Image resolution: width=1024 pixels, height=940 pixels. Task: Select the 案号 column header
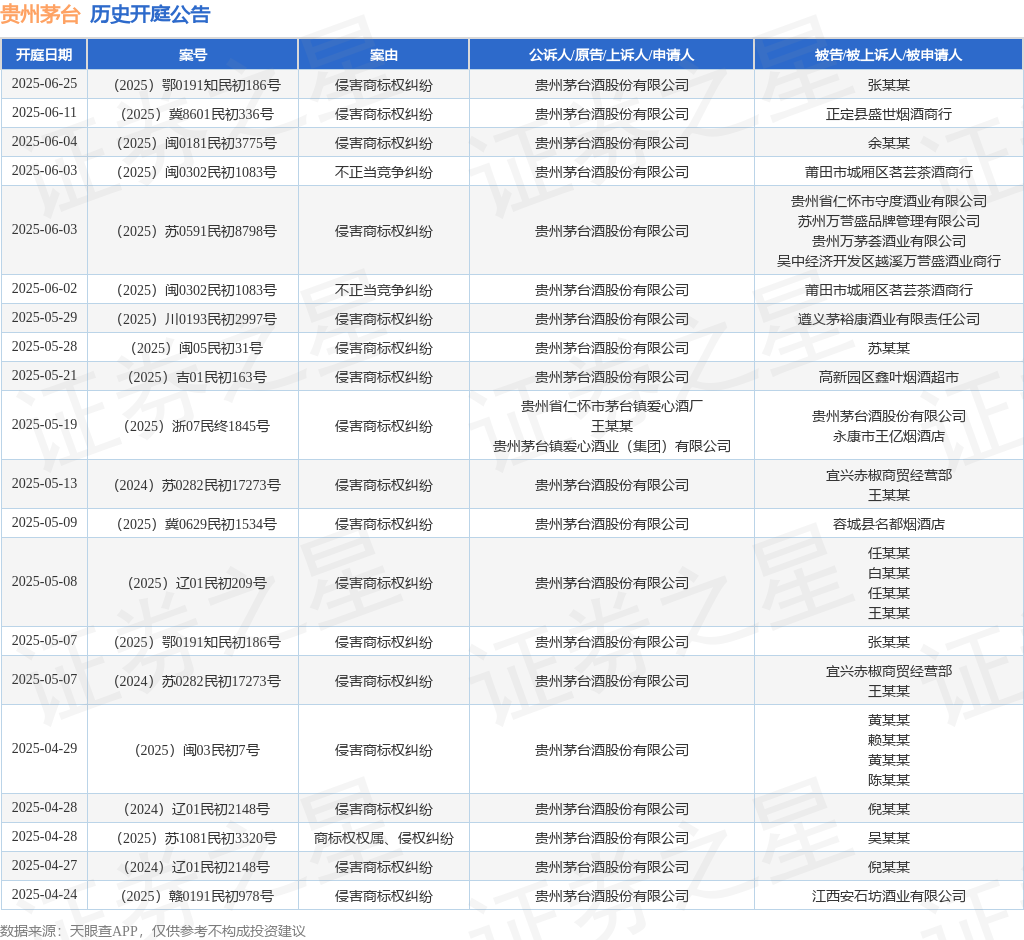tap(193, 55)
